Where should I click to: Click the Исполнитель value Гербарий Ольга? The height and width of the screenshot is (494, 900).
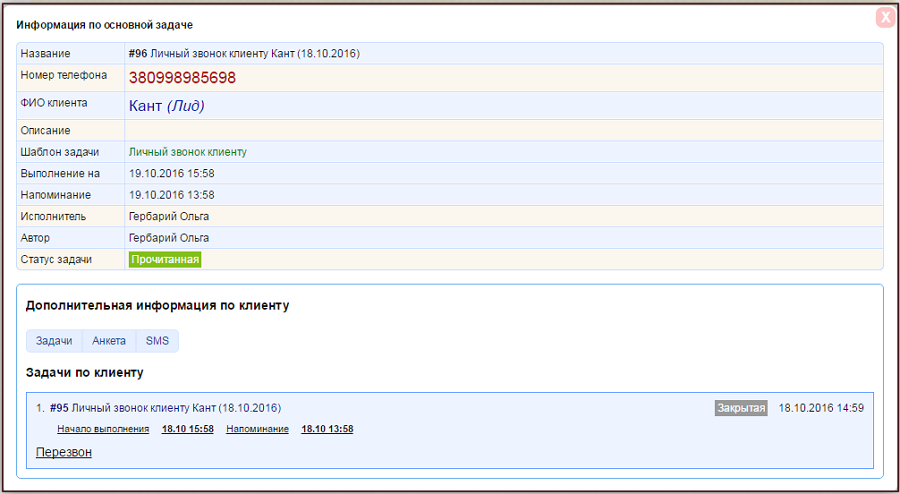tap(169, 216)
